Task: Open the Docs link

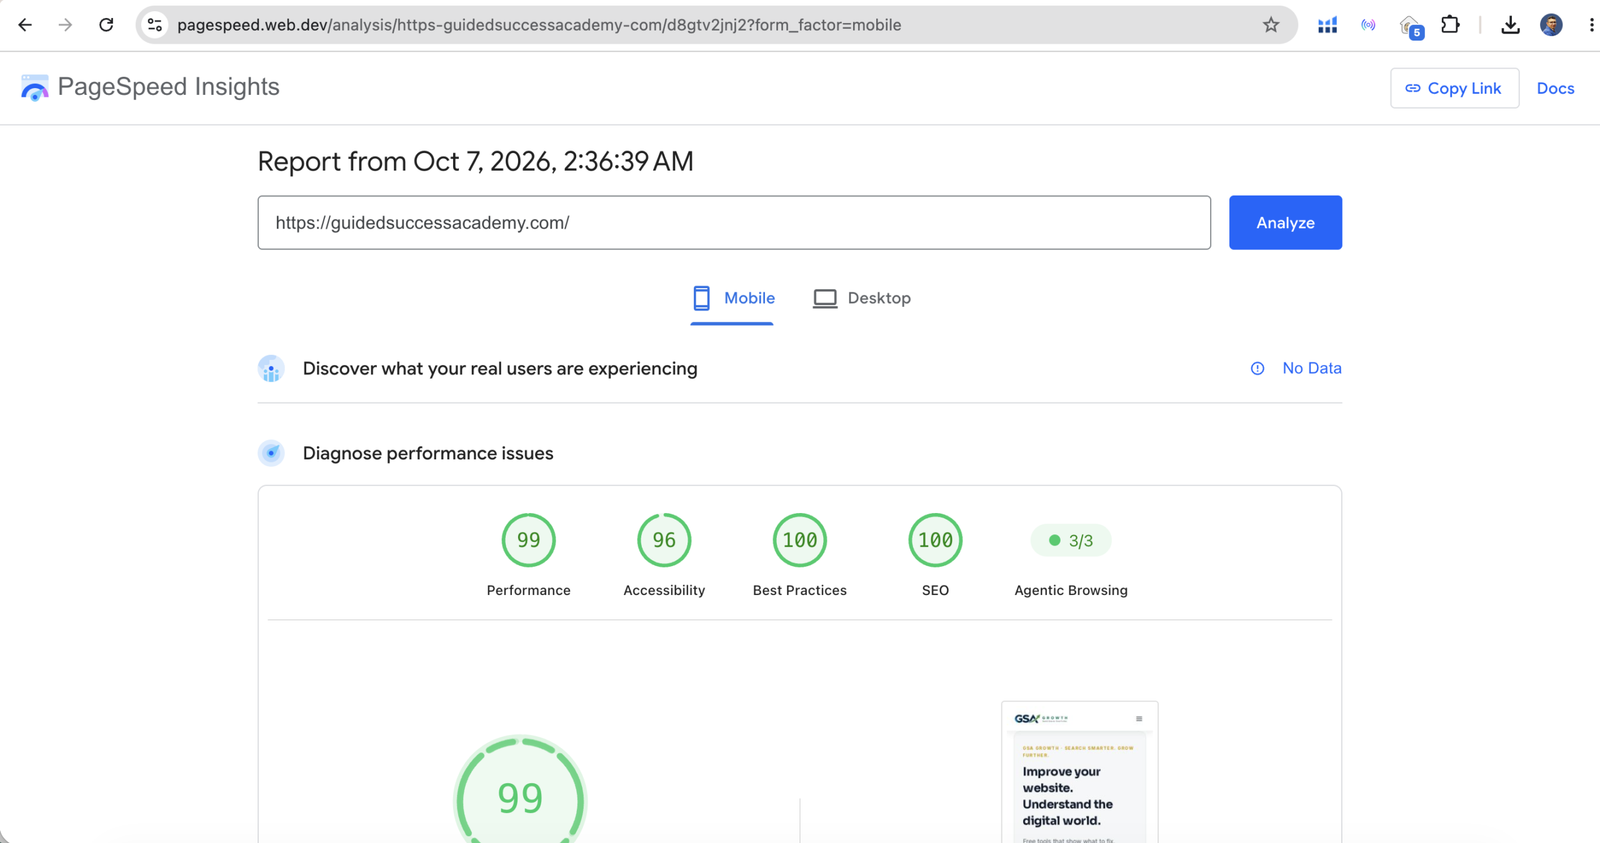Action: [x=1555, y=88]
